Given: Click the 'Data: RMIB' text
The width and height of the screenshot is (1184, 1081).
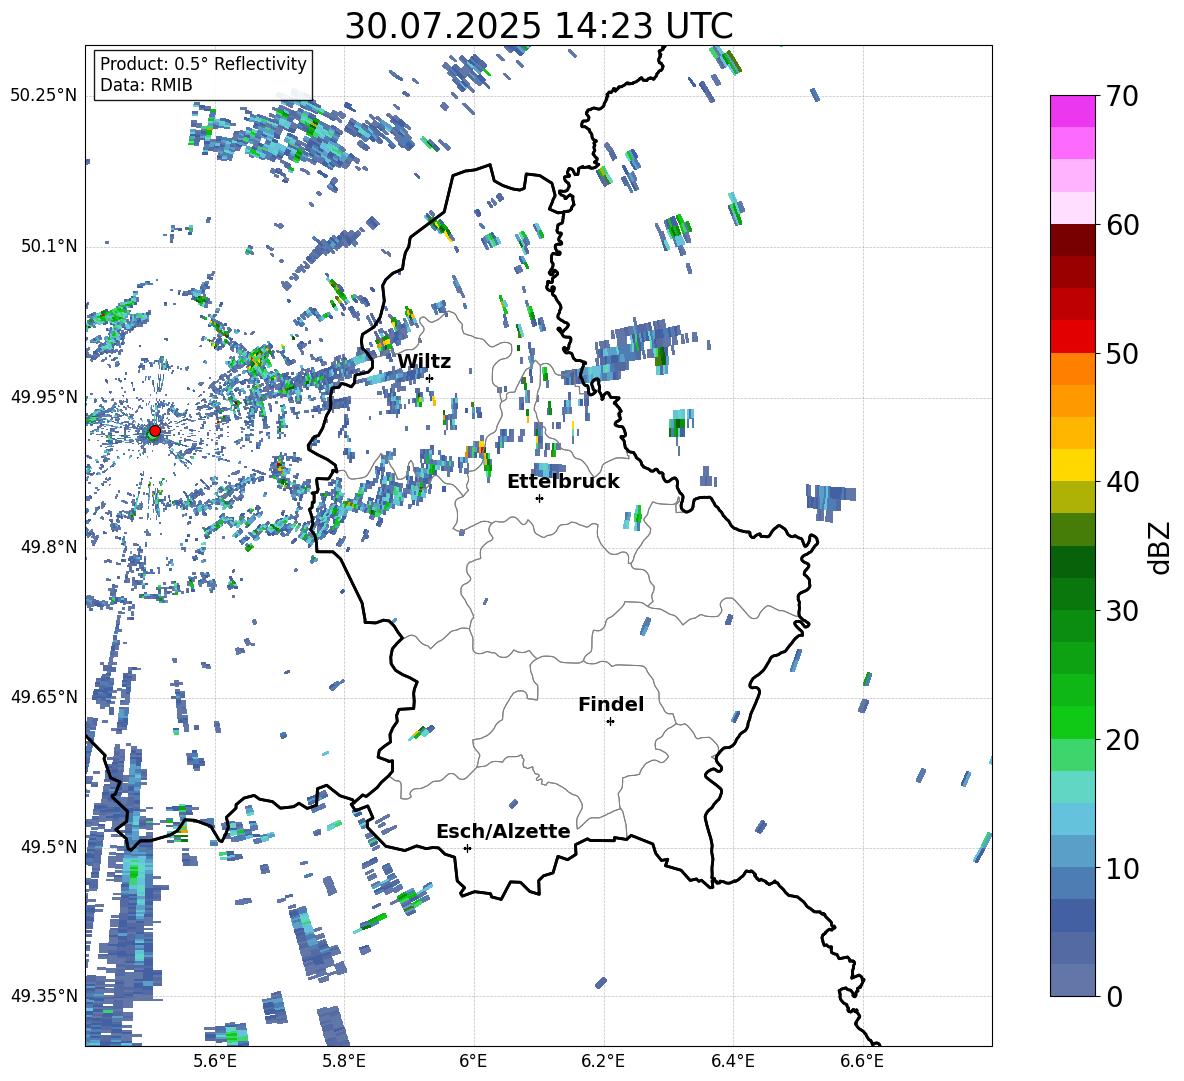Looking at the screenshot, I should (146, 85).
